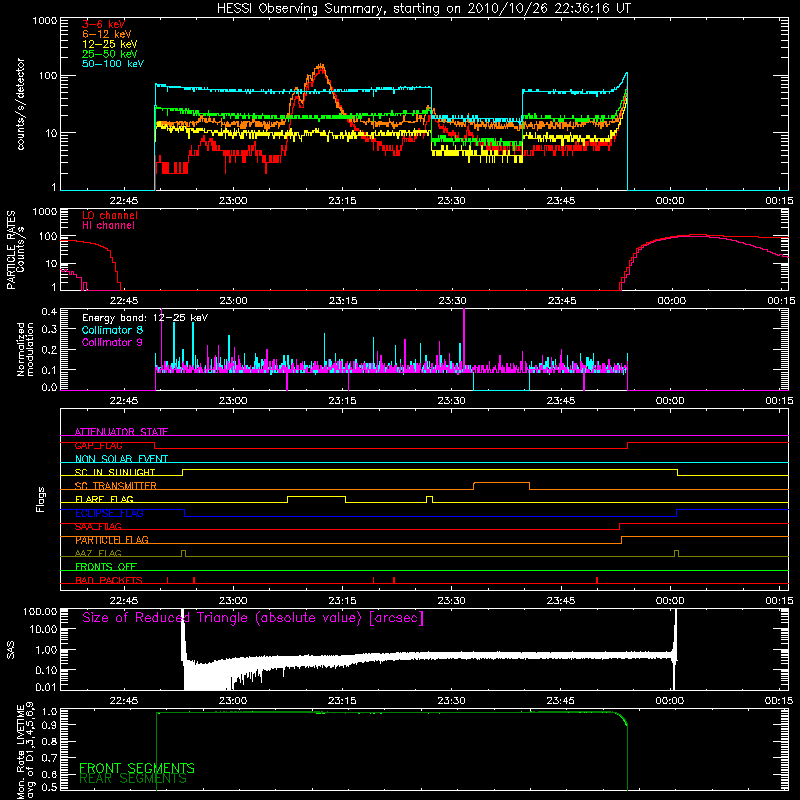Image resolution: width=800 pixels, height=800 pixels.
Task: Click the GAP_FLAG label
Action: click(98, 445)
